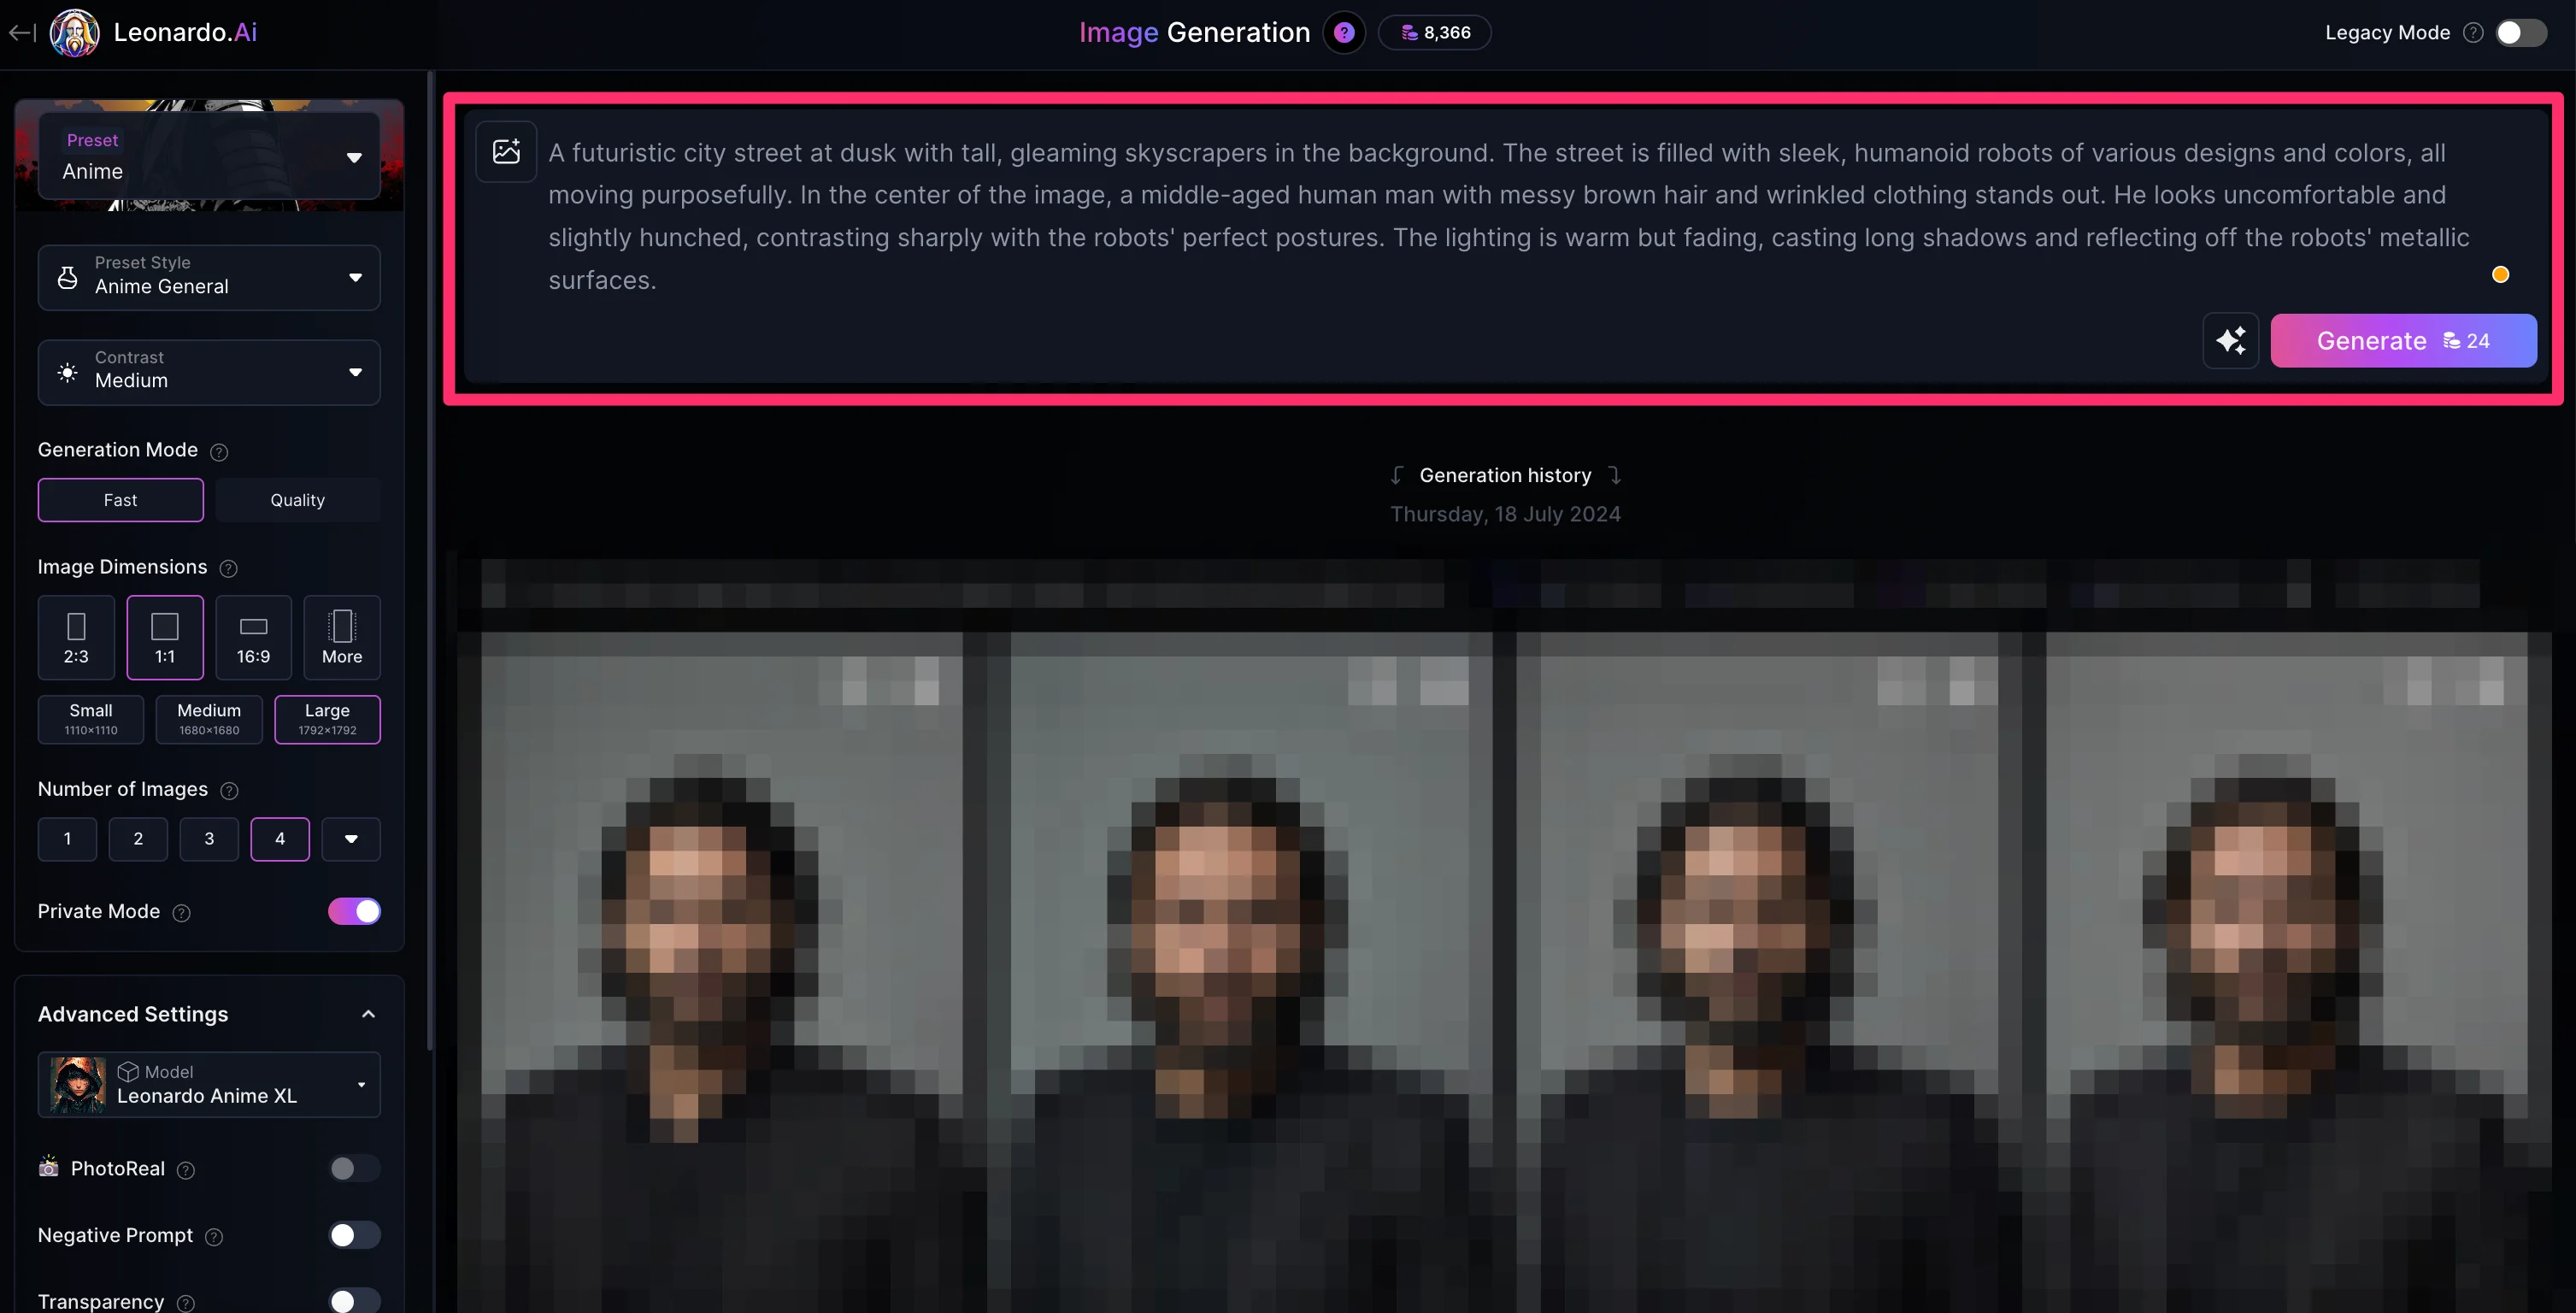The width and height of the screenshot is (2576, 1313).
Task: Disable the Private Mode toggle
Action: tap(354, 911)
